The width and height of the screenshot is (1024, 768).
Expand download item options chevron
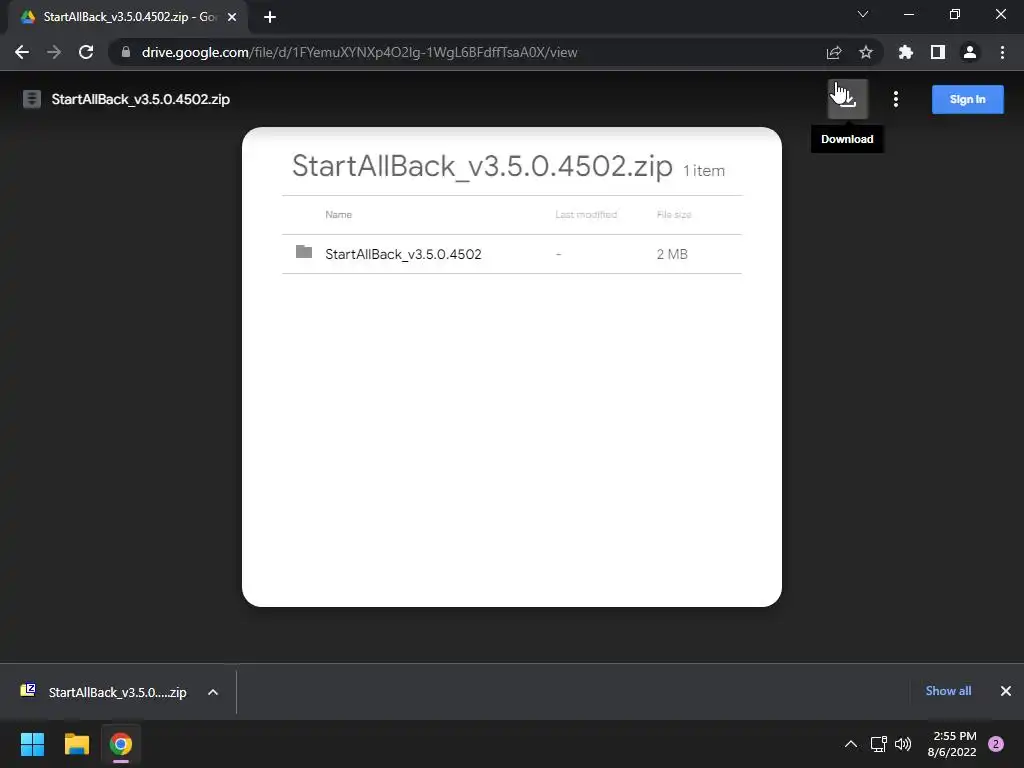[213, 692]
